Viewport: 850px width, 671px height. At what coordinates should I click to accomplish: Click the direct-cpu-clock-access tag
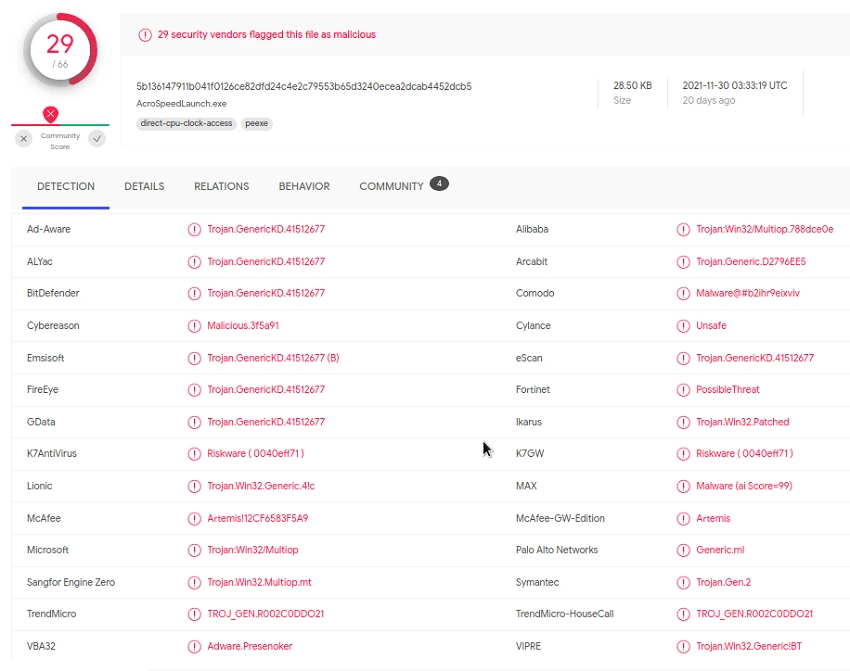click(x=187, y=124)
